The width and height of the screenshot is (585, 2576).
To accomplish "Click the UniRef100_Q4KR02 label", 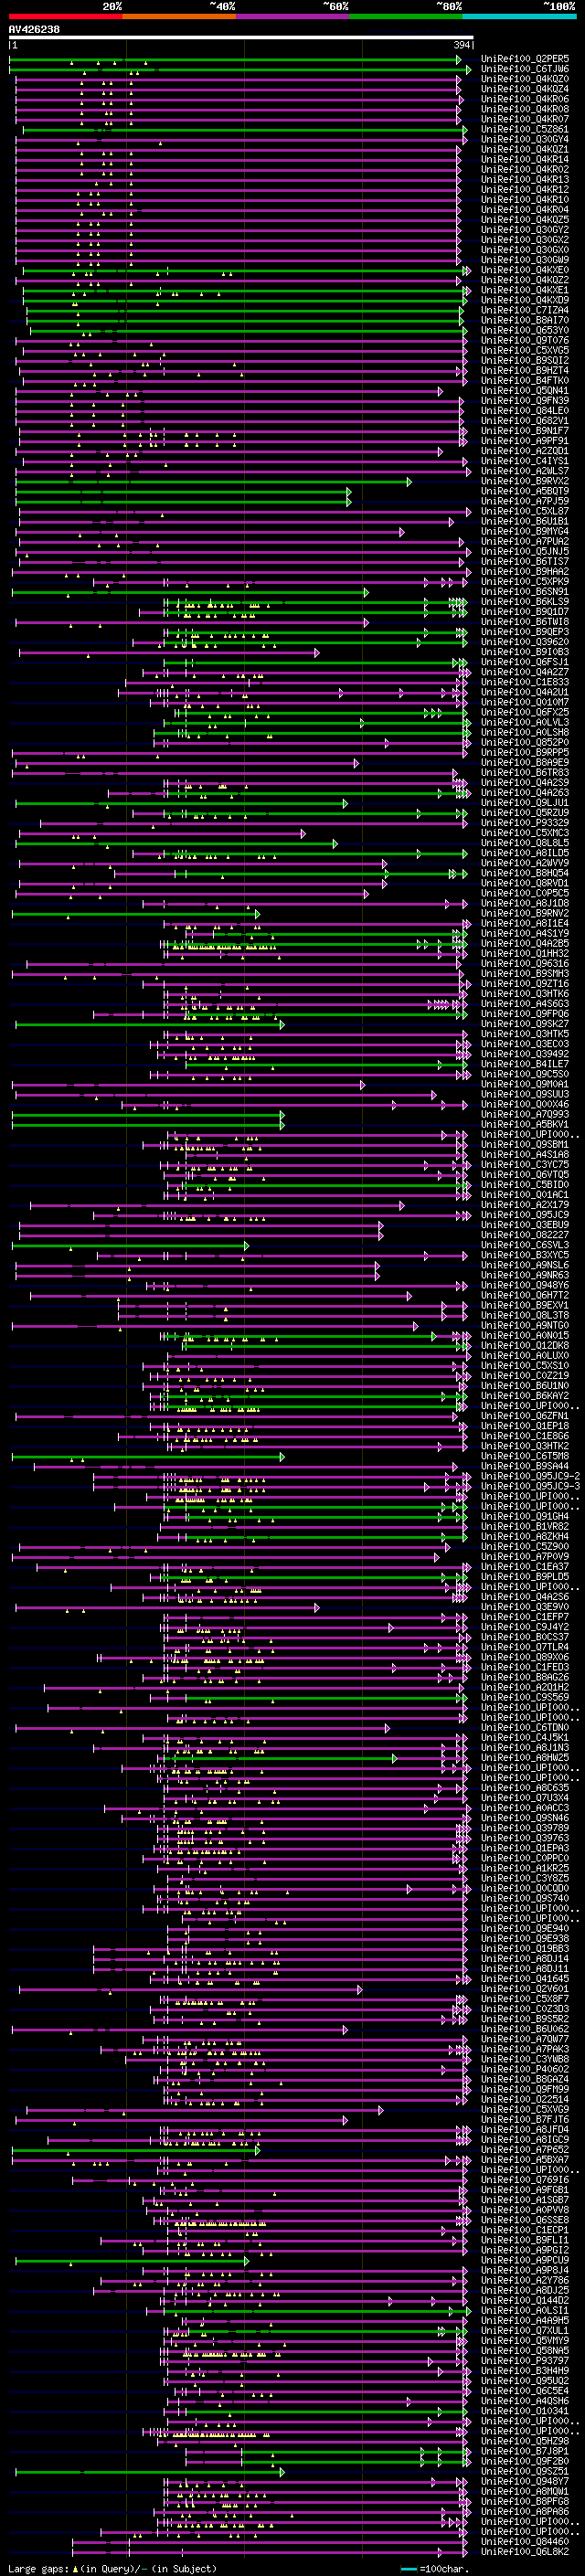I will [525, 169].
